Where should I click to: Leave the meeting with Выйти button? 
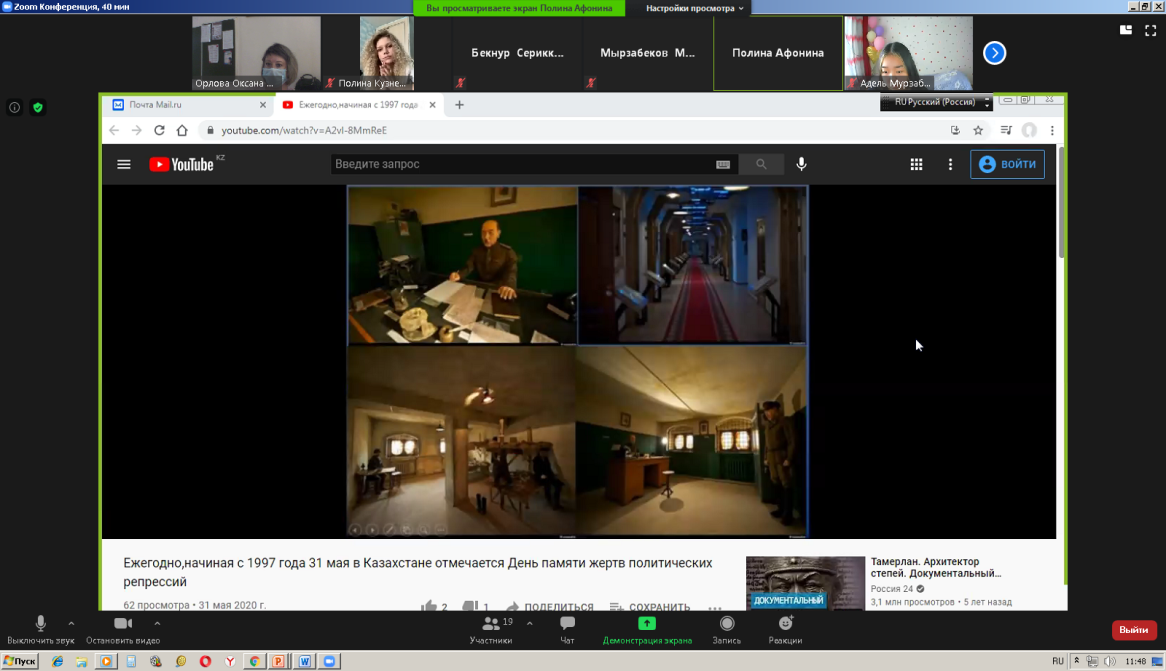pos(1134,630)
